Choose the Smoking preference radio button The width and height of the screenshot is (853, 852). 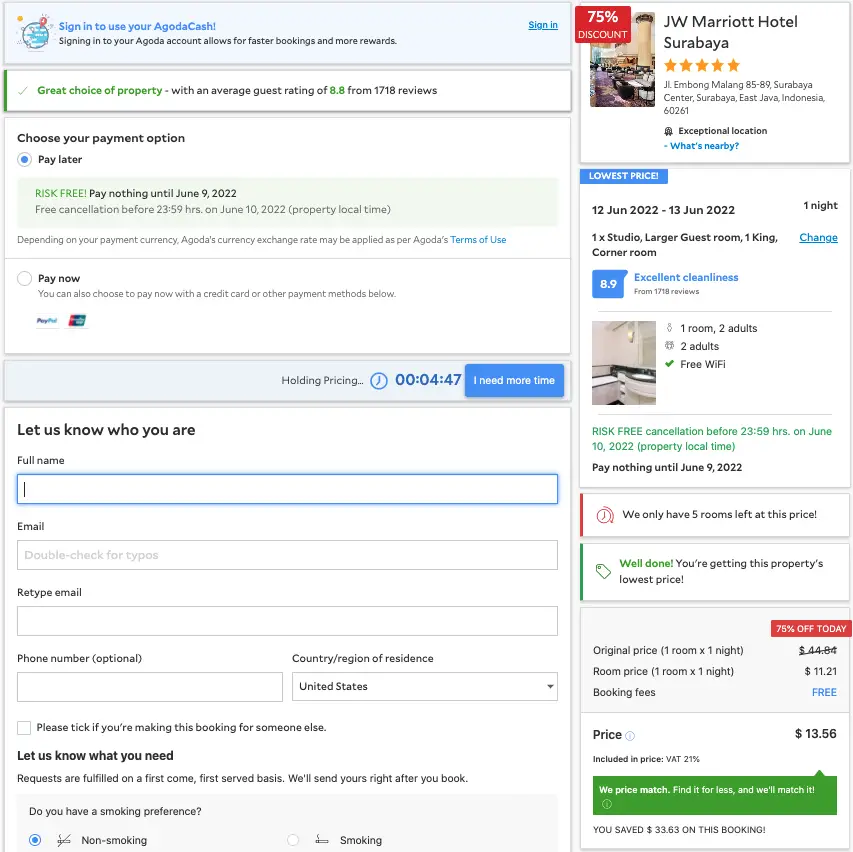(x=293, y=841)
